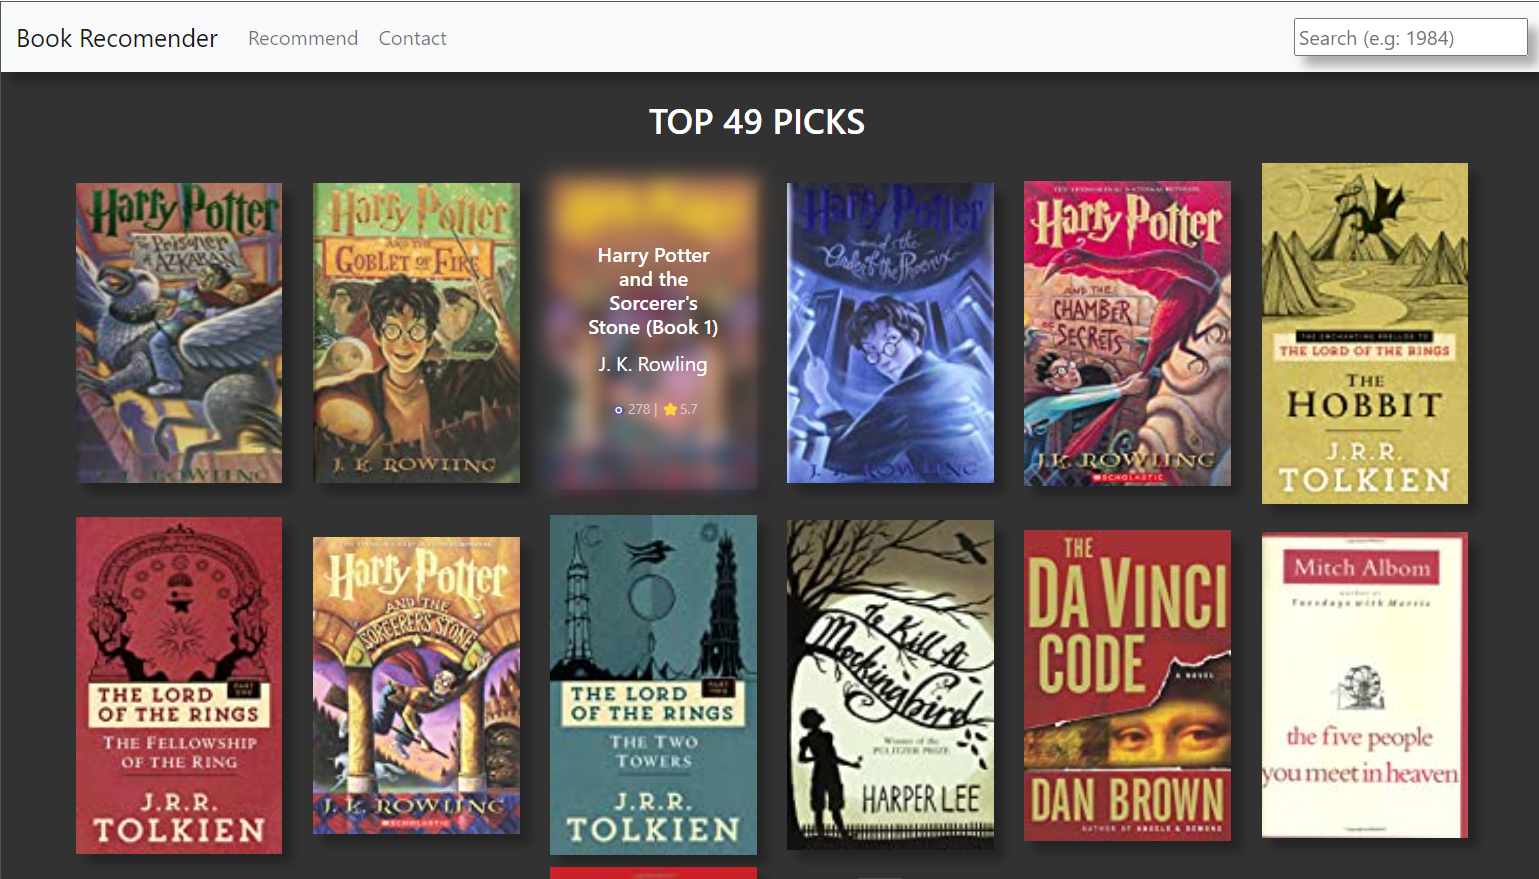The image size is (1539, 879).
Task: Open The Fellowship of the Ring cover
Action: click(x=178, y=686)
